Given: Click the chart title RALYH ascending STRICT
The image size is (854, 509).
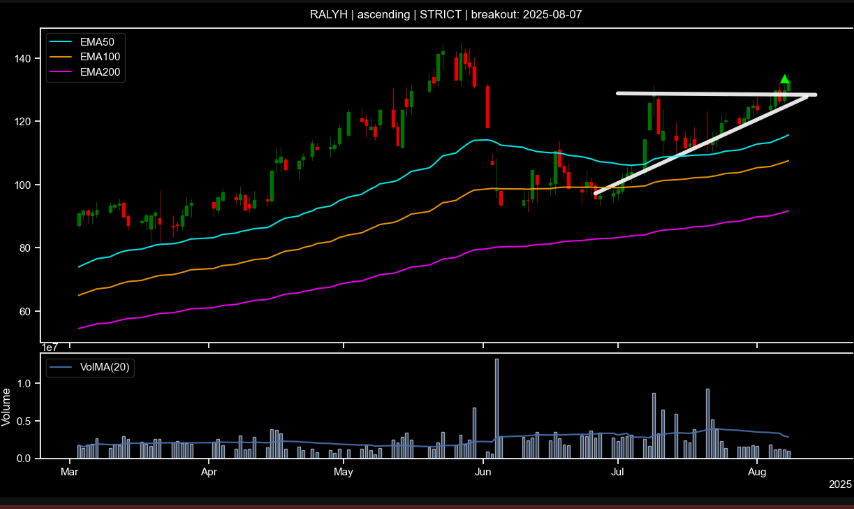Looking at the screenshot, I should (446, 15).
